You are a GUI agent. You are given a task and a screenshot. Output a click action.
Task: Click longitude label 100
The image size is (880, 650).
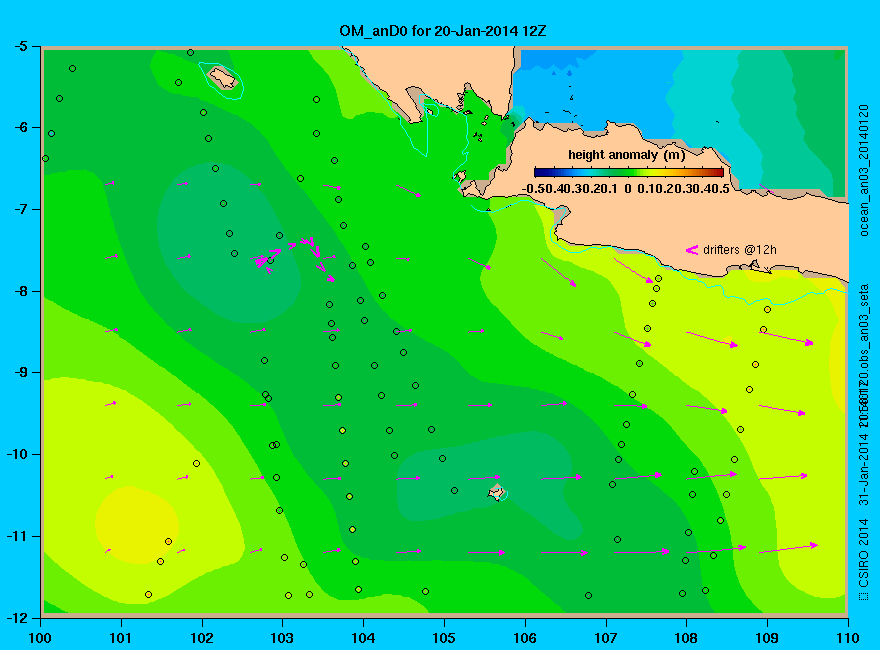[x=40, y=638]
